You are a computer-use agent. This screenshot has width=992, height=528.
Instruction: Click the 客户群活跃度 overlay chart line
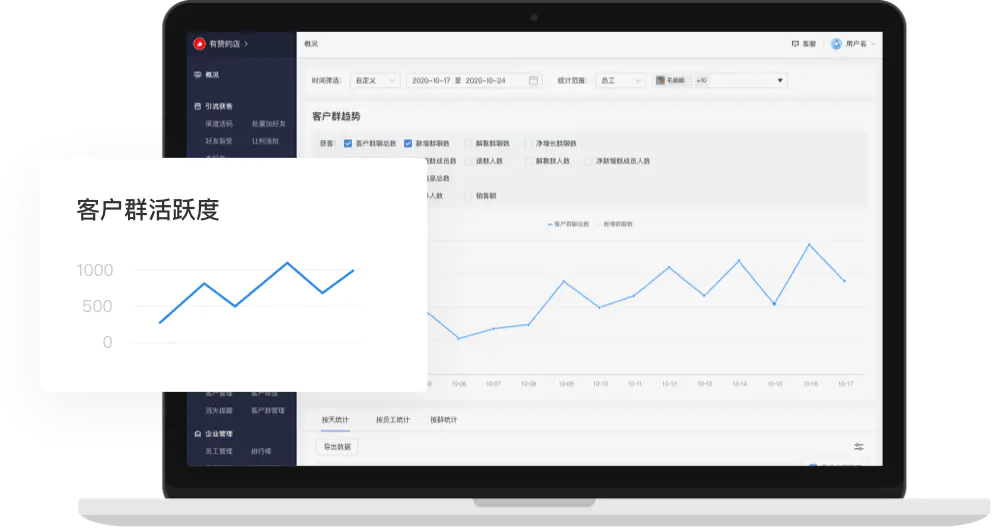(x=256, y=293)
